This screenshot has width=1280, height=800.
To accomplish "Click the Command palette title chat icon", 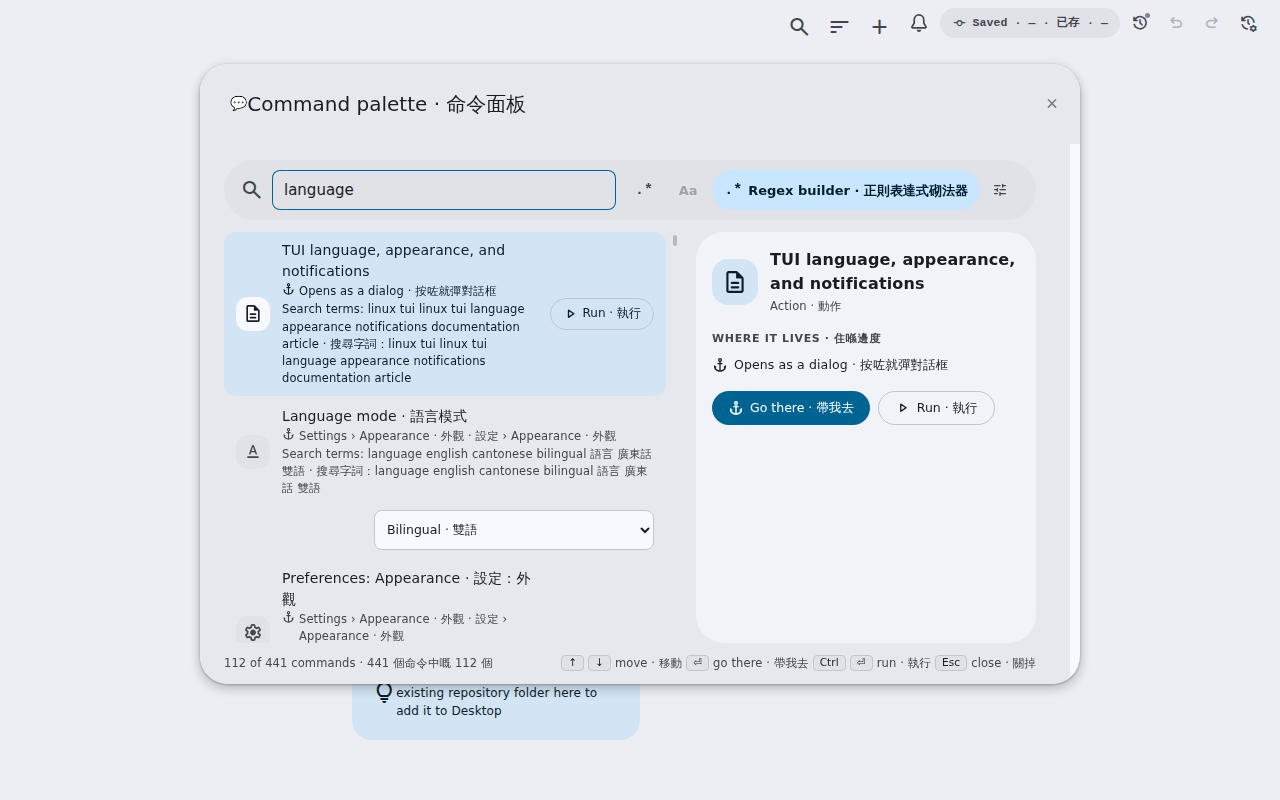I will pos(238,104).
